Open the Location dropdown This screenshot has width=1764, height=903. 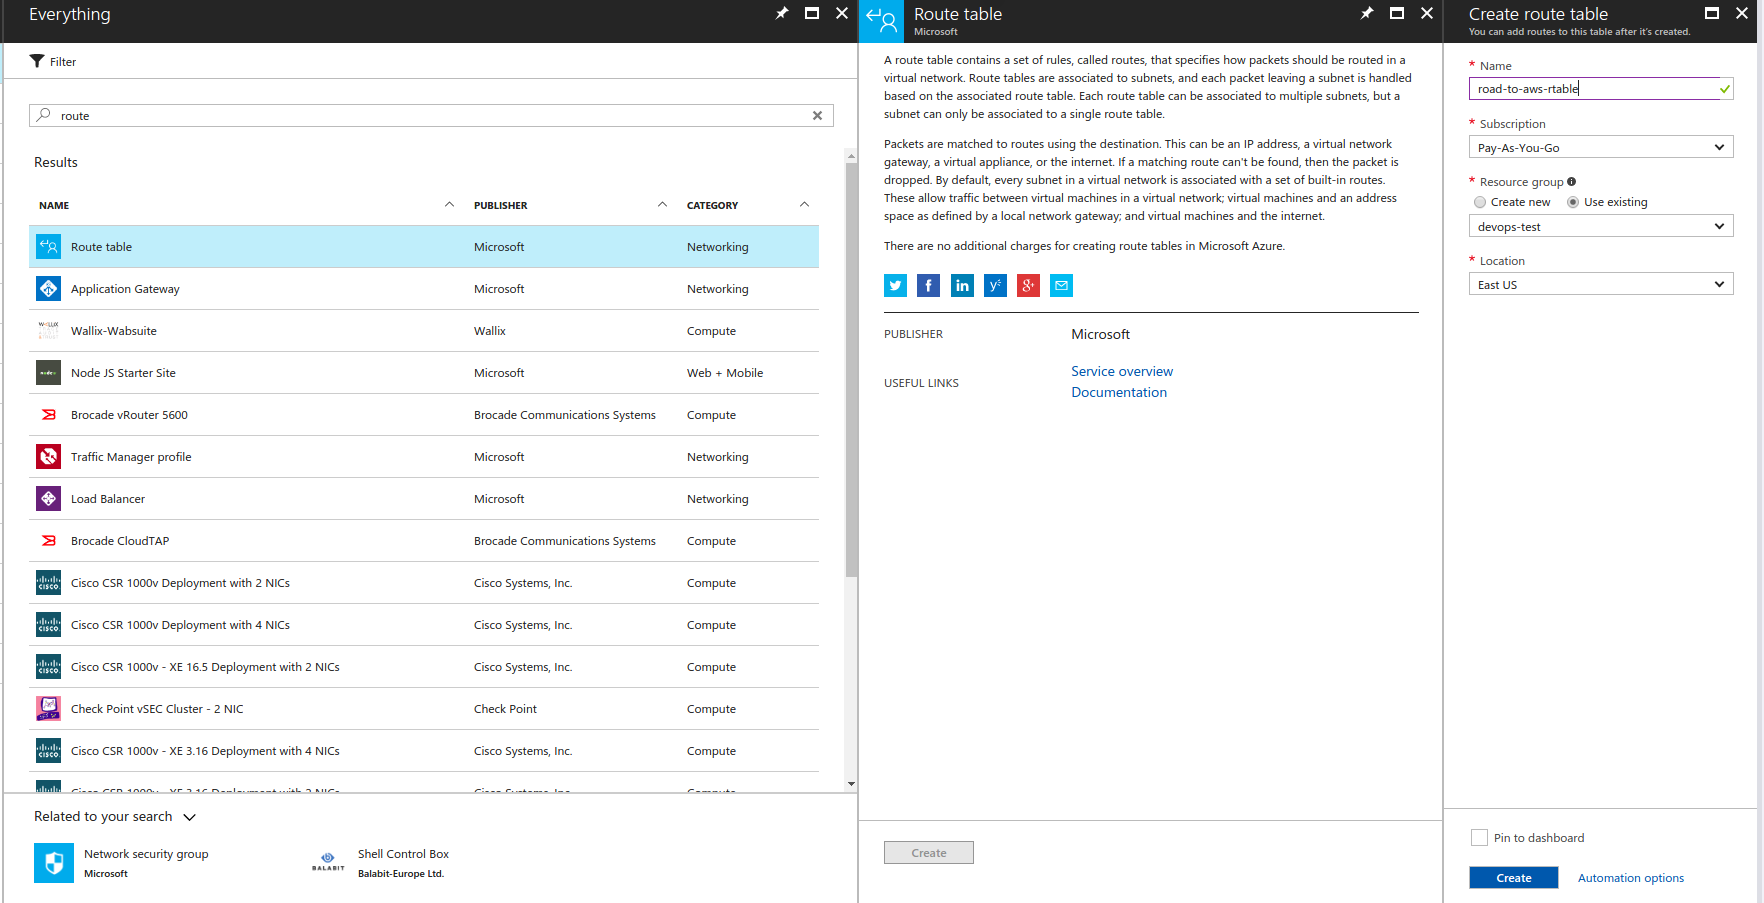point(1601,284)
